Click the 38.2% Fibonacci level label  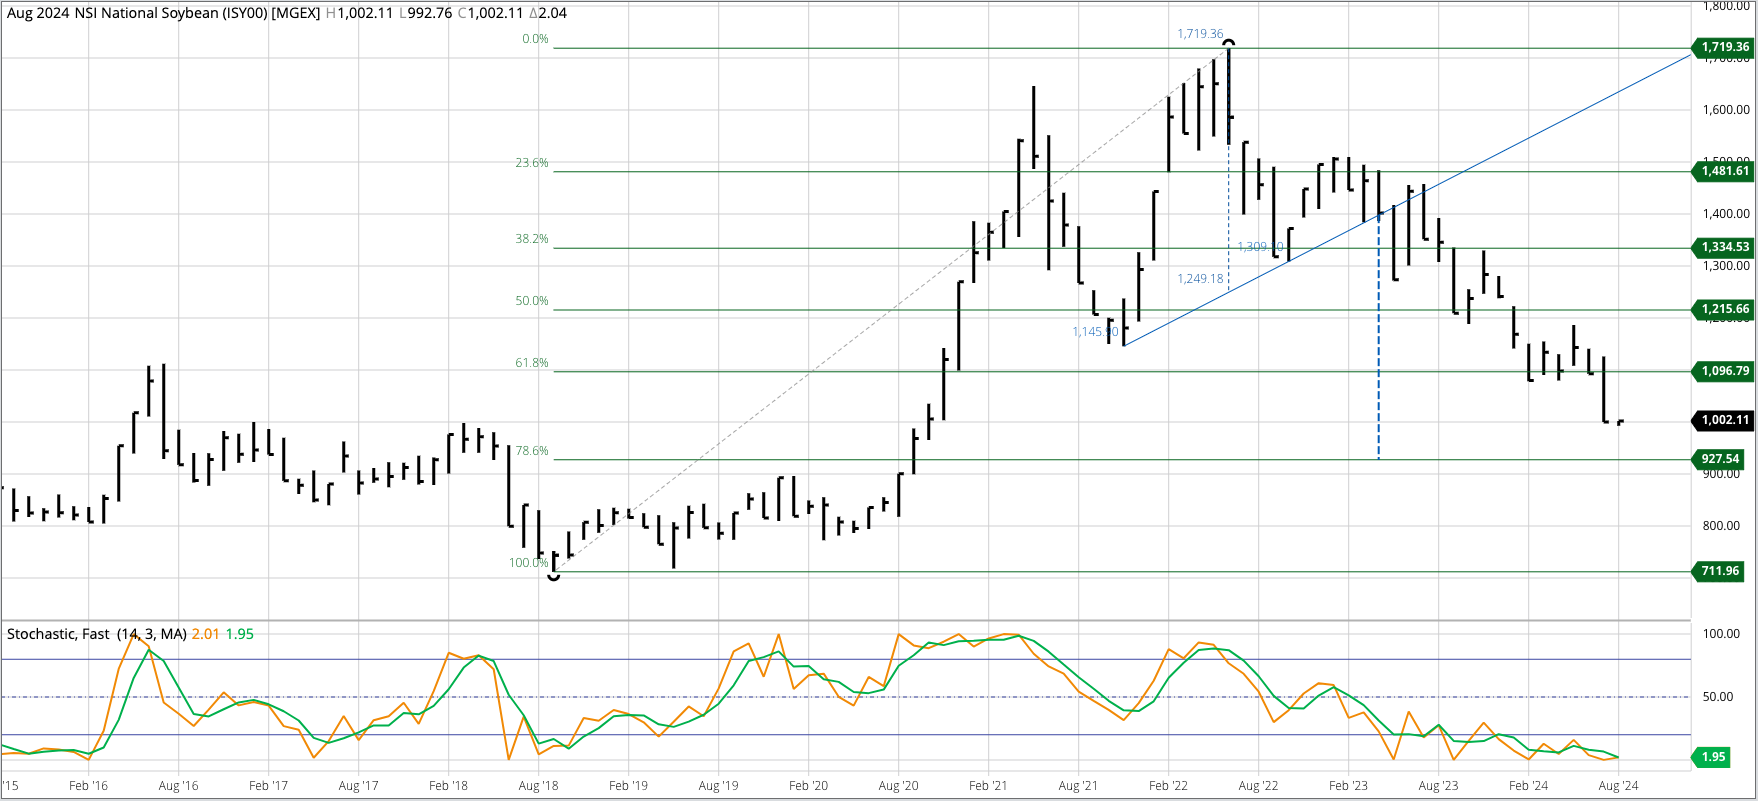click(532, 239)
